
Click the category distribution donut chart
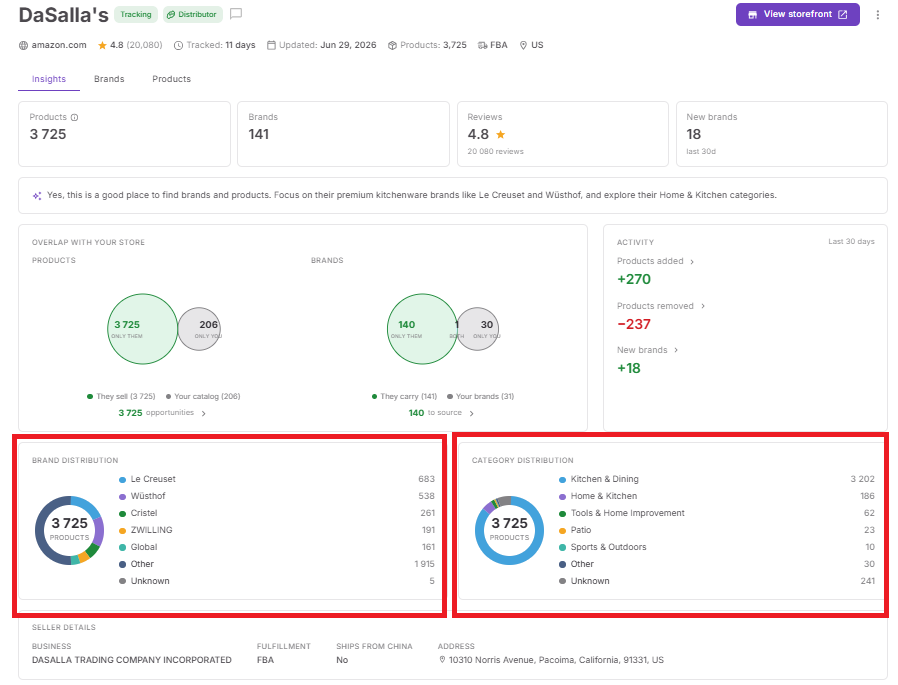(510, 530)
